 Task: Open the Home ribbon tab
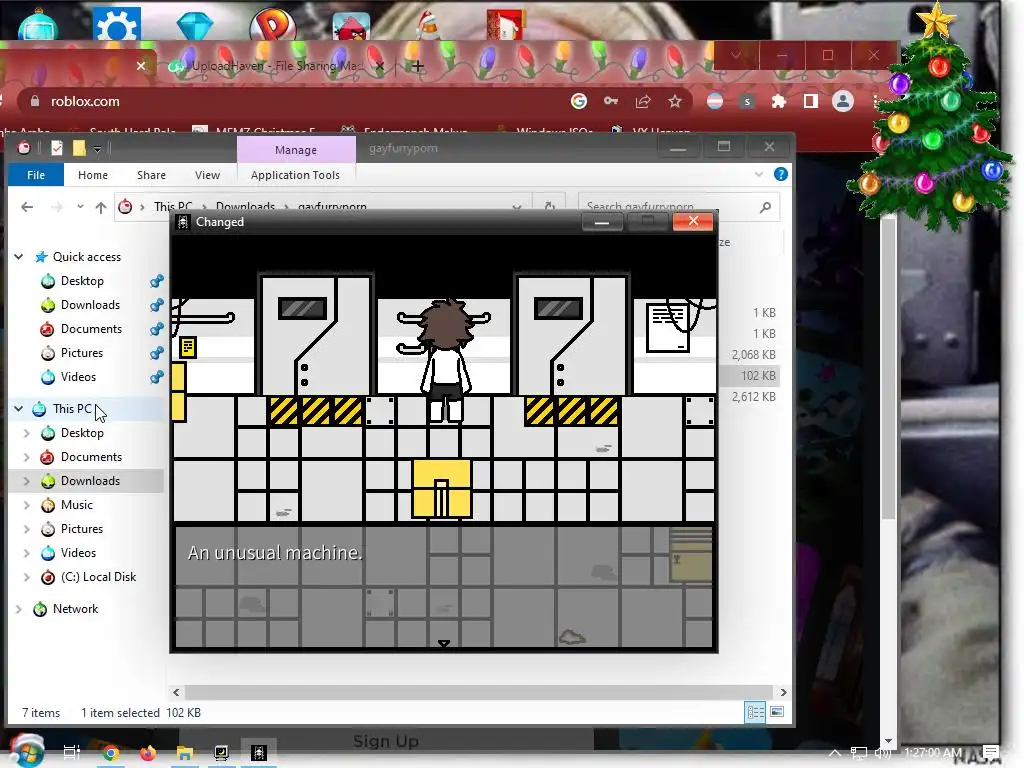(x=93, y=175)
